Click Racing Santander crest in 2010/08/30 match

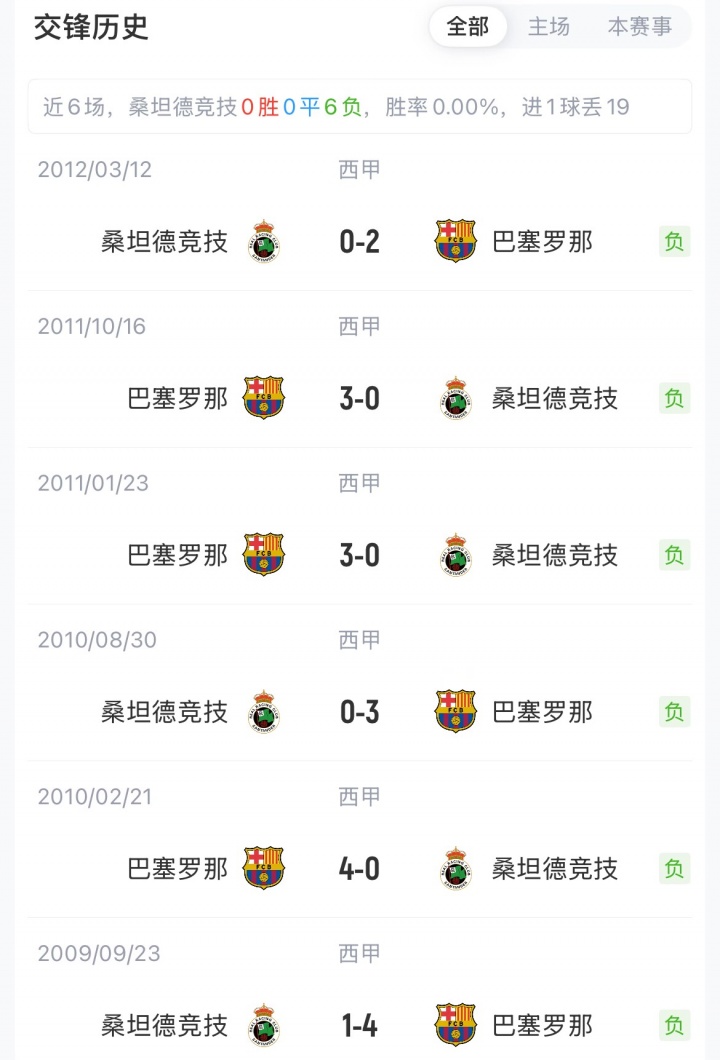tap(264, 711)
